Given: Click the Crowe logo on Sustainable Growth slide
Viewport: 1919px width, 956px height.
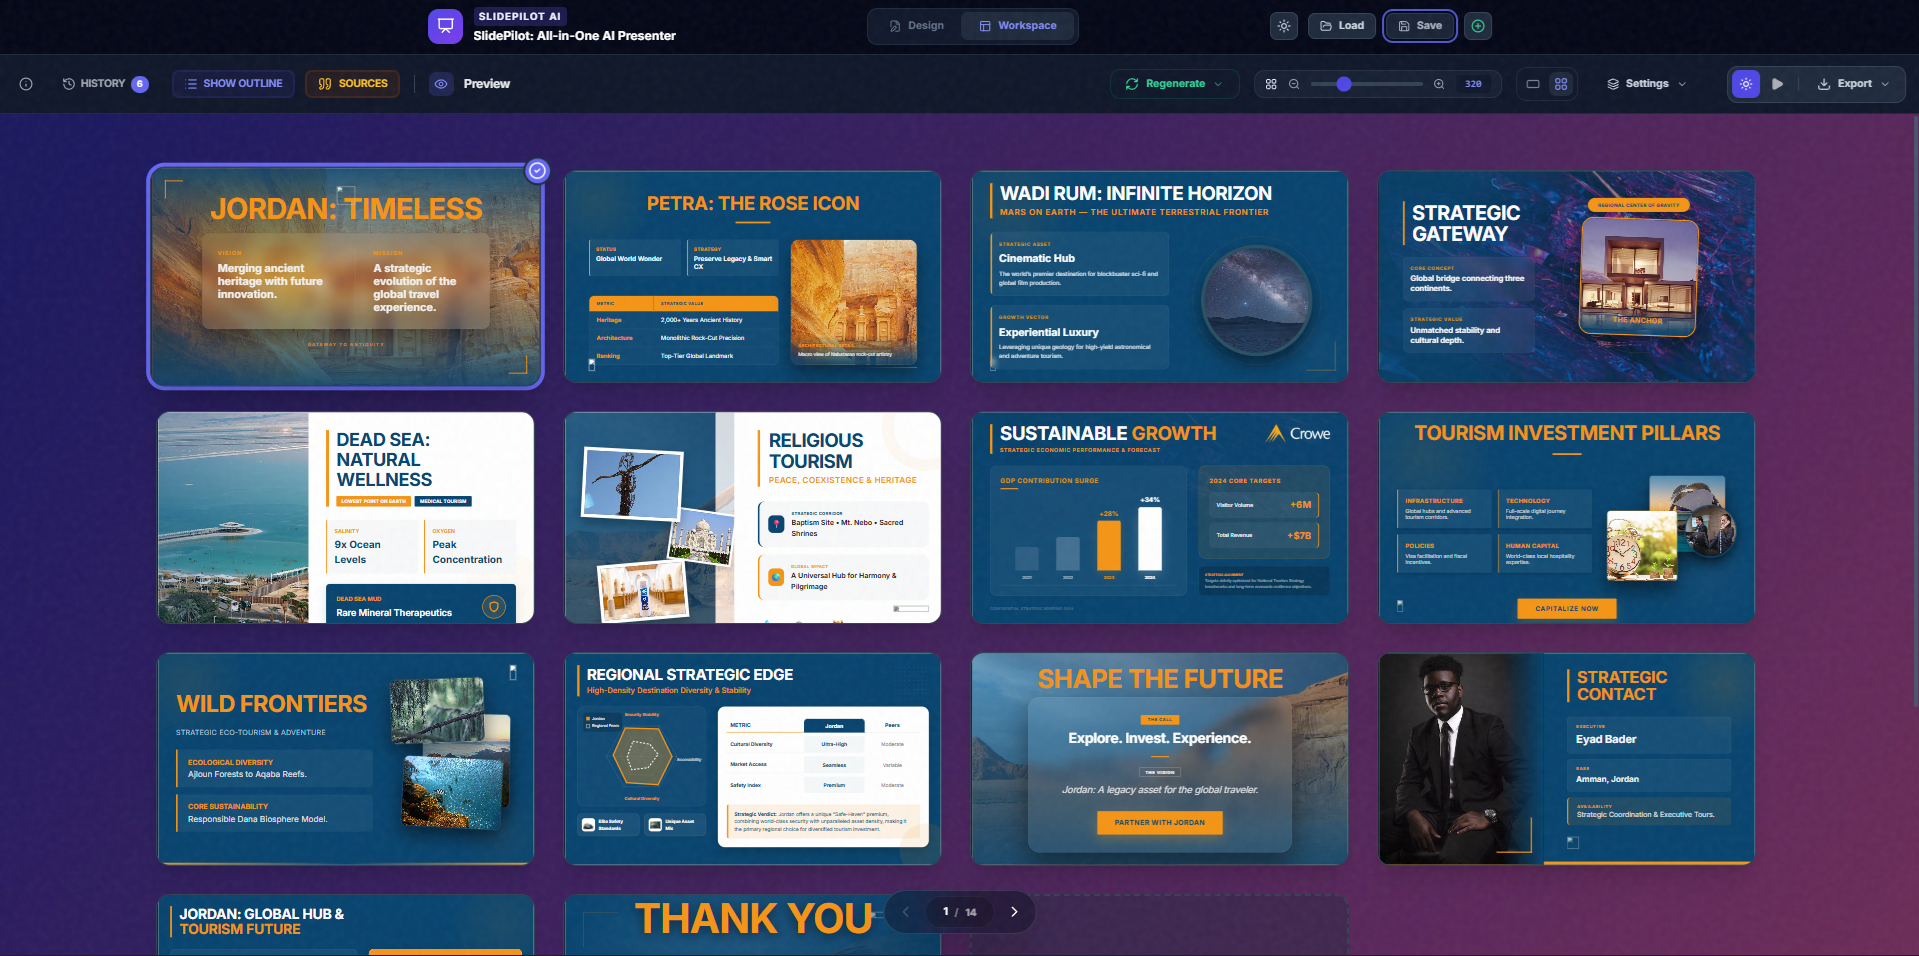Looking at the screenshot, I should pyautogui.click(x=1299, y=434).
